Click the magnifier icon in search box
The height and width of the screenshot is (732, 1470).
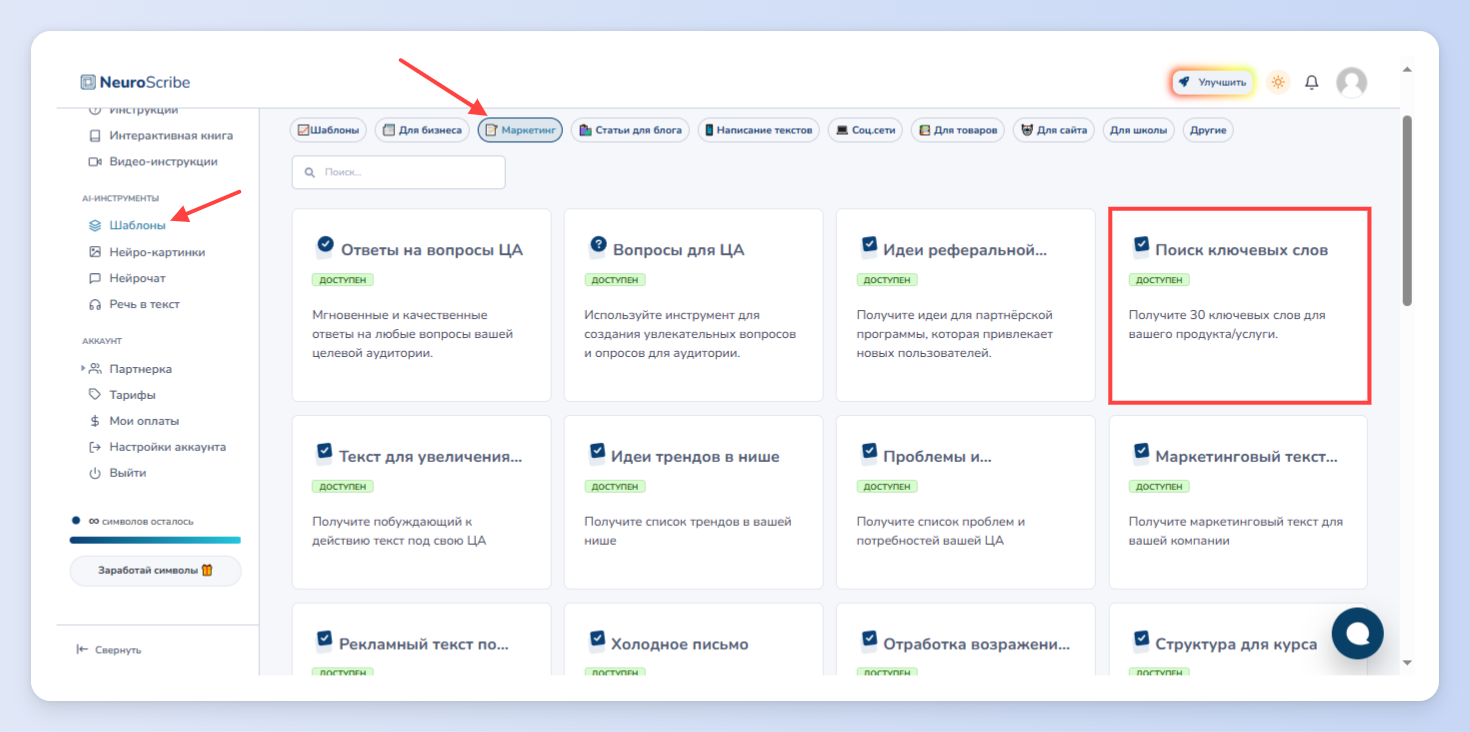(309, 172)
